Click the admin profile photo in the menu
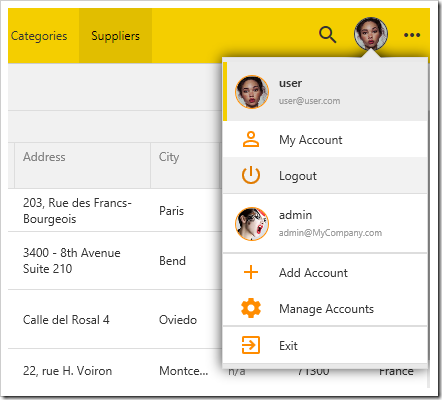Screen dimensions: 442x400 (x=252, y=224)
